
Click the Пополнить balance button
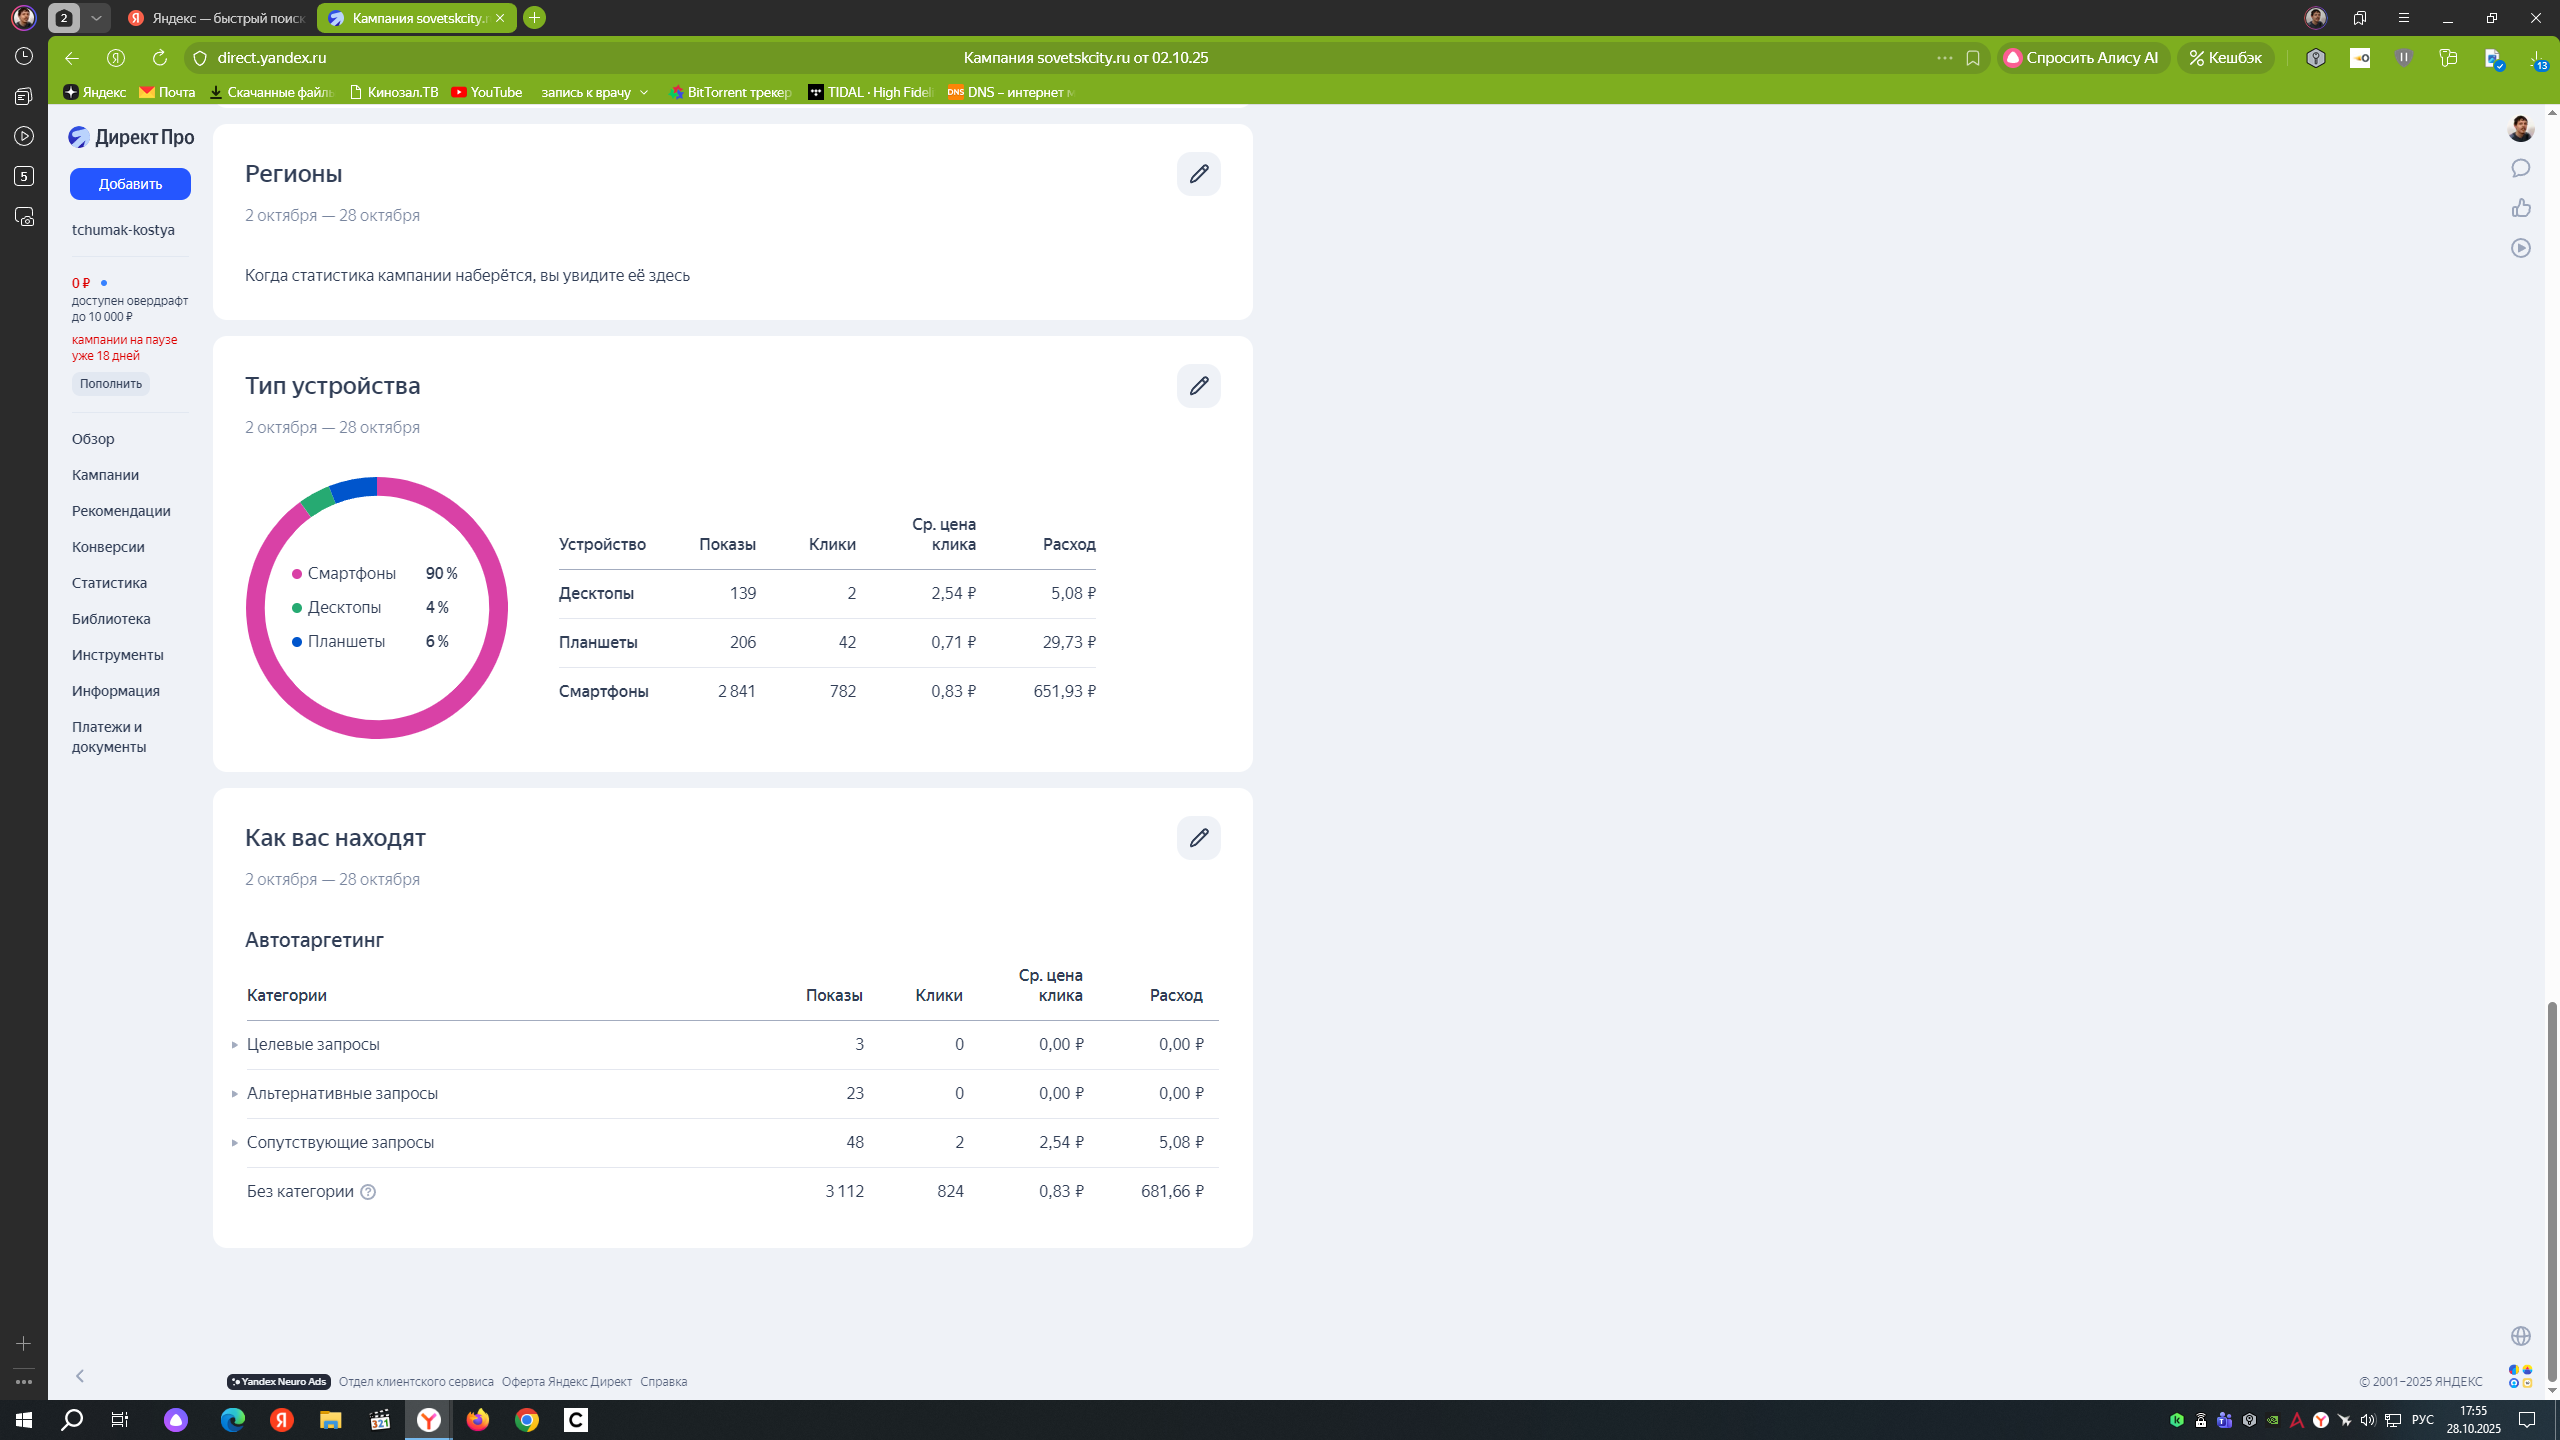tap(111, 384)
